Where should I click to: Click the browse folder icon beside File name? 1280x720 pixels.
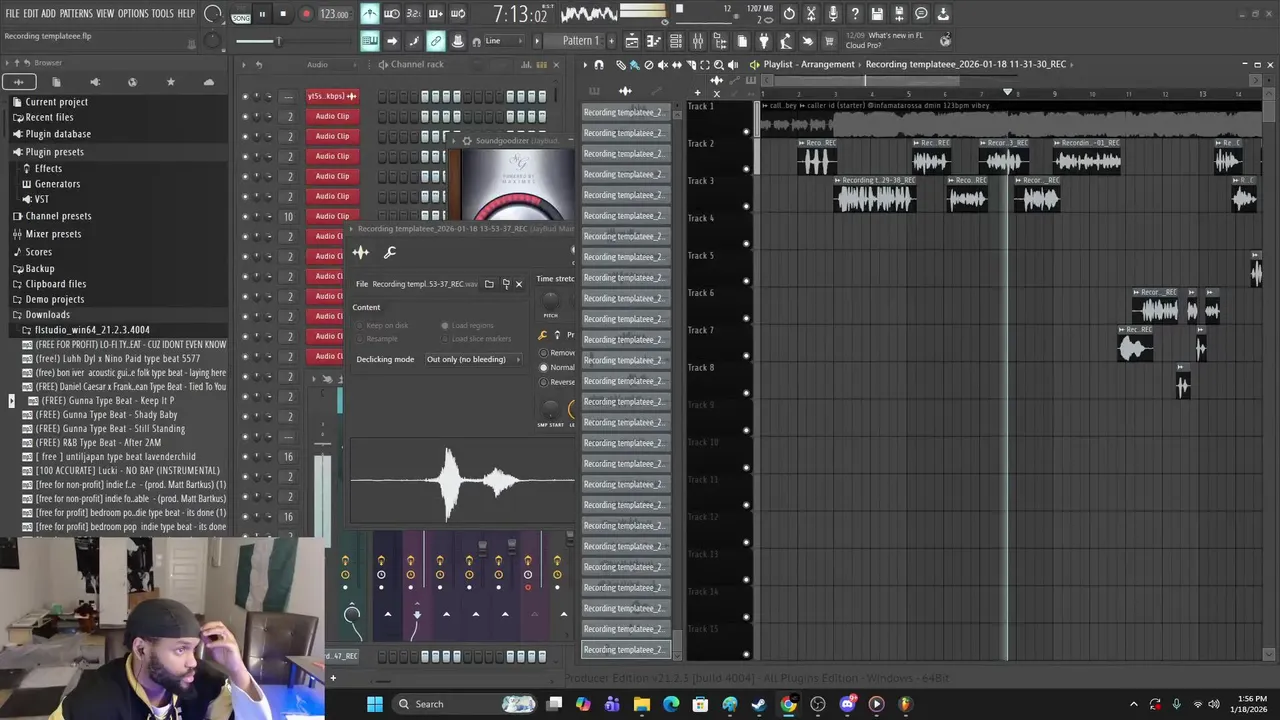489,284
